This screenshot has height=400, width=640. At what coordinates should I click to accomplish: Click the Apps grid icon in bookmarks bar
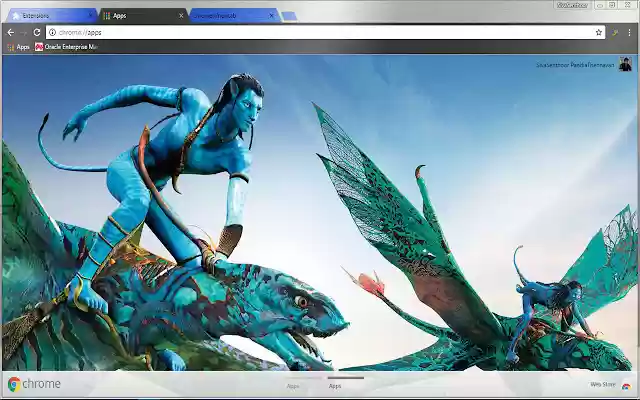click(11, 47)
